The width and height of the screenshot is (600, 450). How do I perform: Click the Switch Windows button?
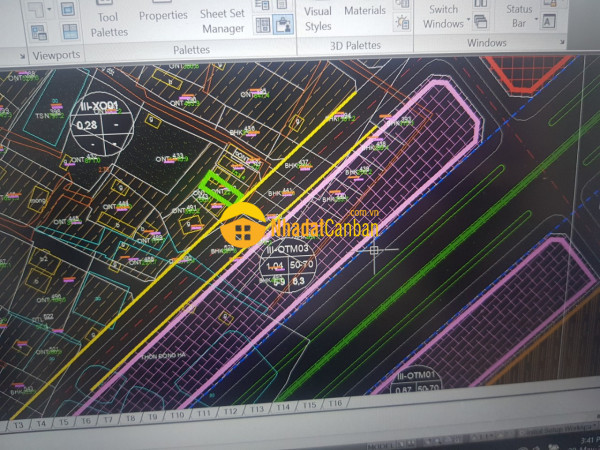point(443,16)
